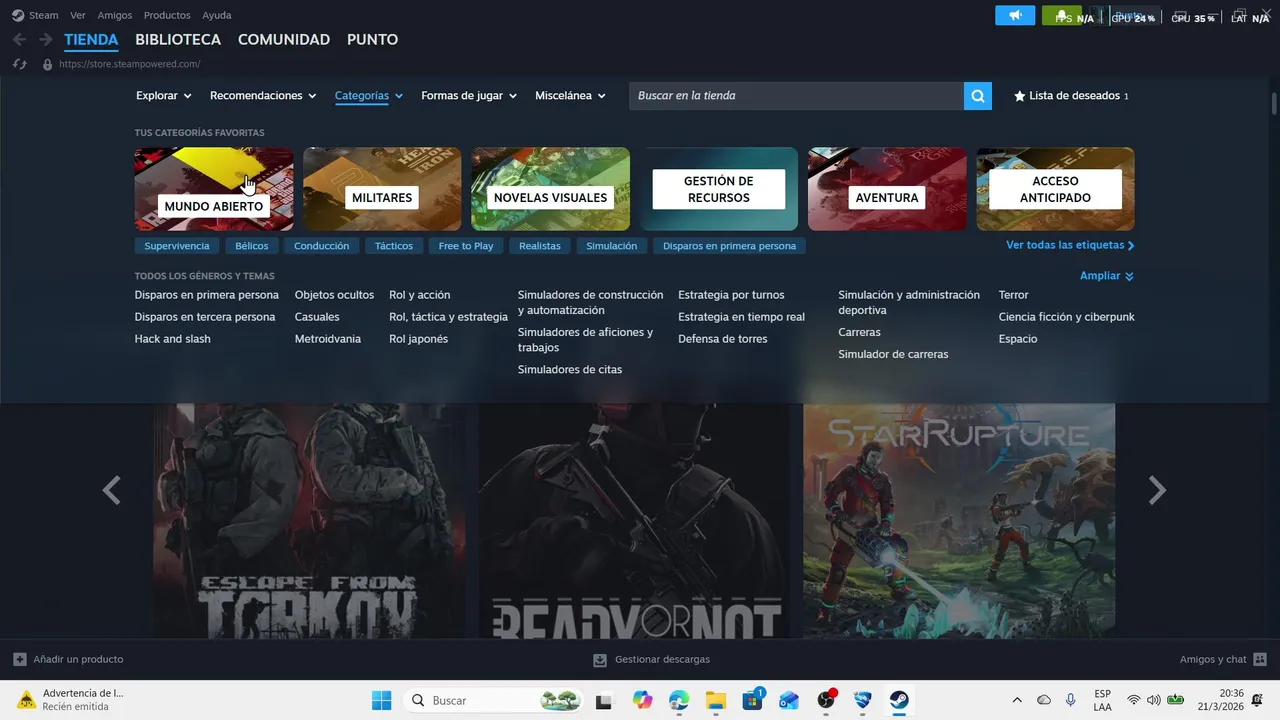This screenshot has height=720, width=1280.
Task: Show next carousel games with right arrow
Action: [x=1157, y=490]
